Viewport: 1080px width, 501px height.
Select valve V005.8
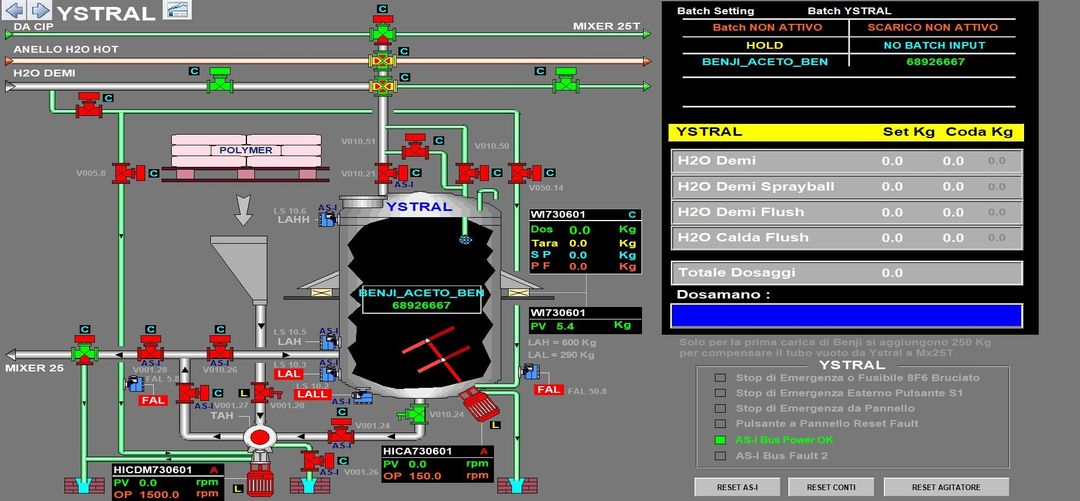pos(128,172)
